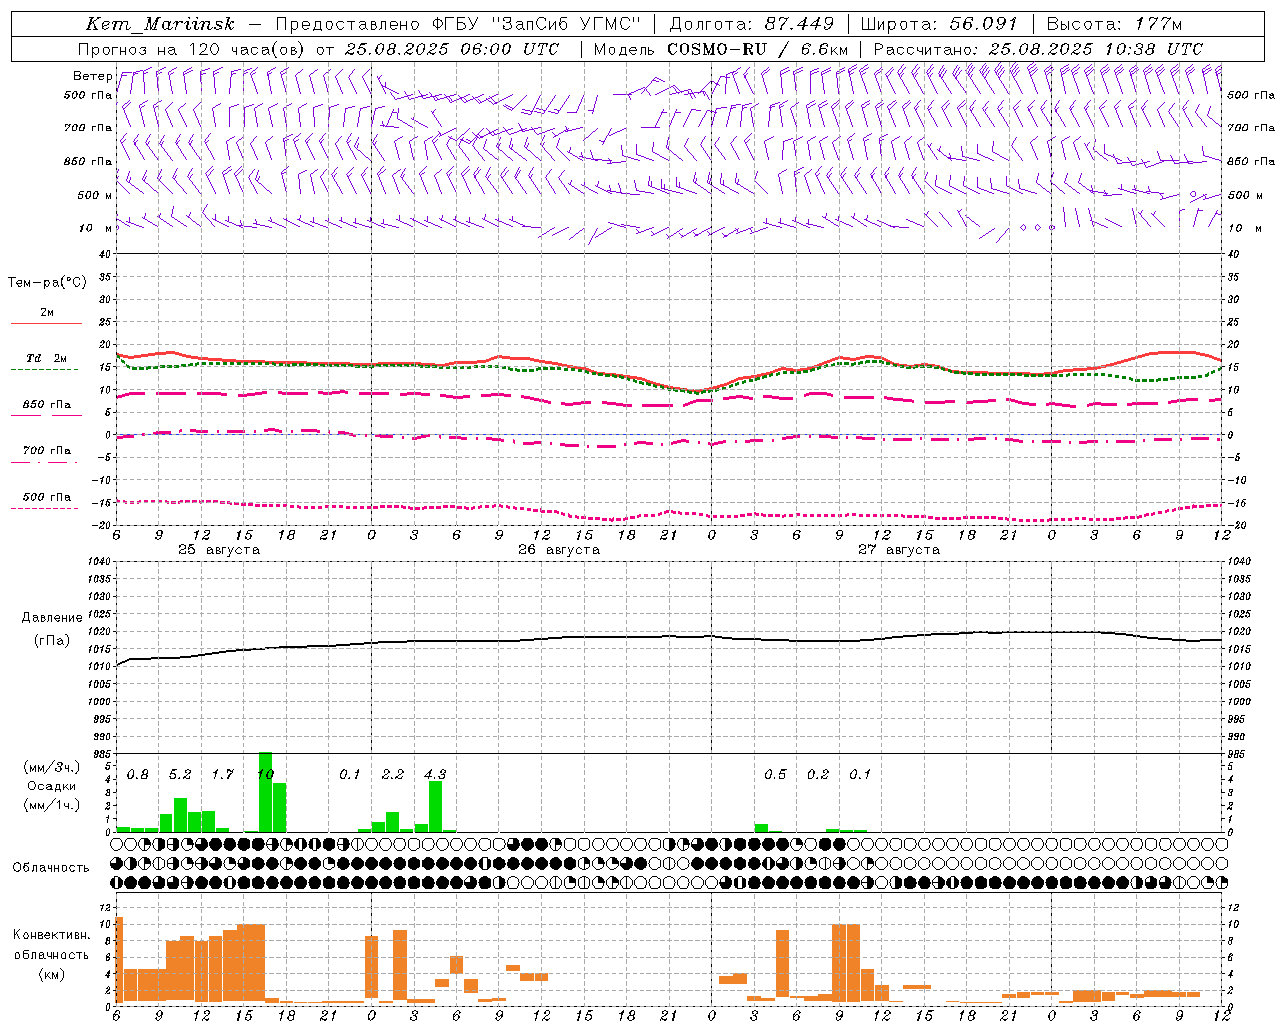This screenshot has width=1280, height=1024.
Task: Click the precipitation total 4.3
Action: click(435, 775)
